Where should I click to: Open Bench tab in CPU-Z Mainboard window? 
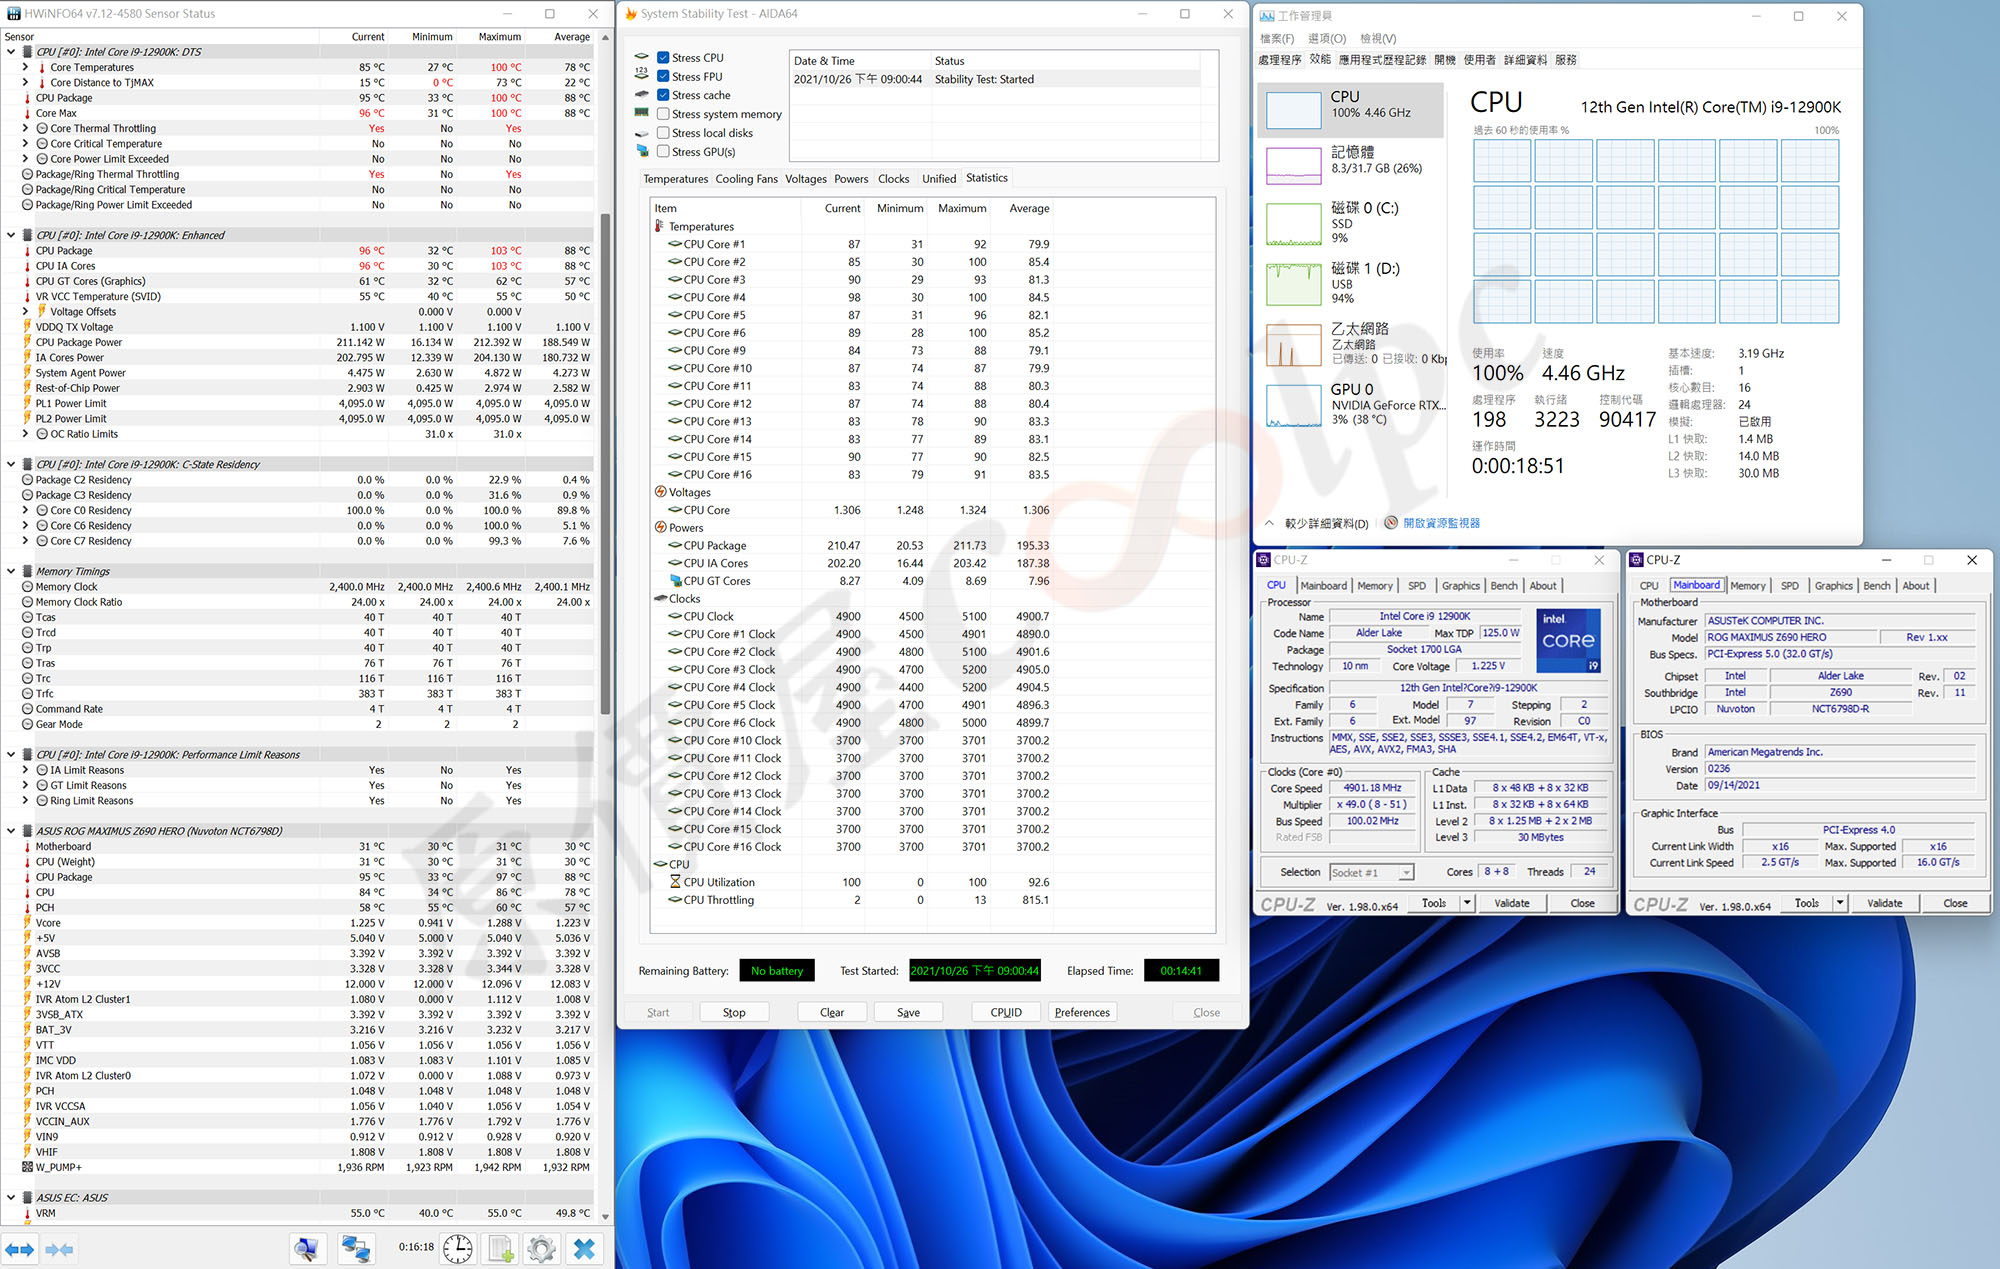1877,586
